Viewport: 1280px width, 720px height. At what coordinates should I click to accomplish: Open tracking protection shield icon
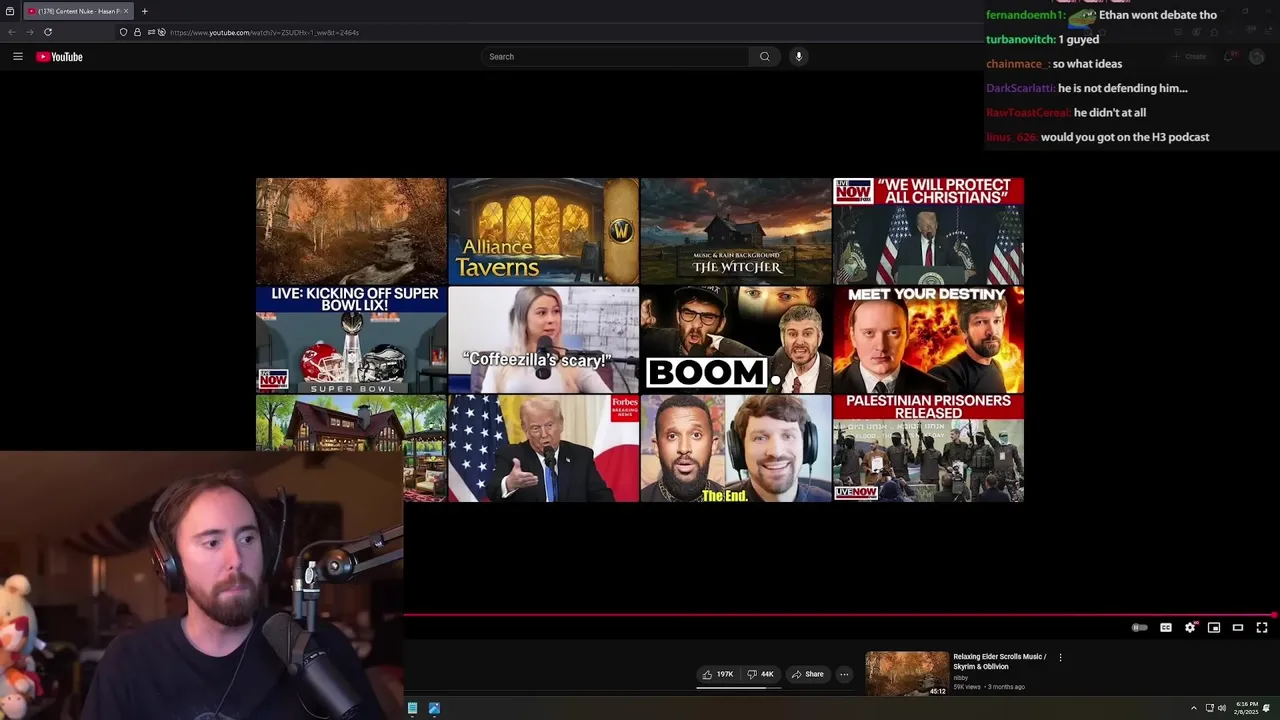pyautogui.click(x=123, y=32)
